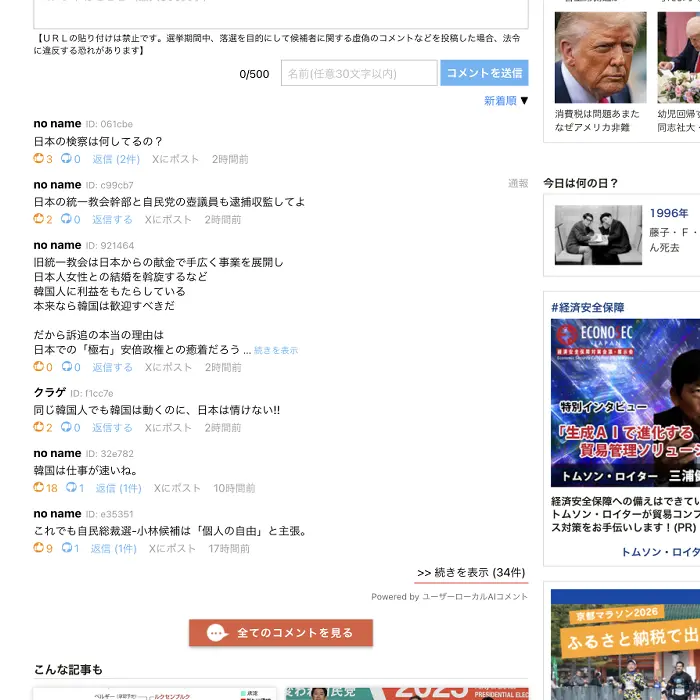The width and height of the screenshot is (700, 700).
Task: Reply to comment by ID c99cb7
Action: coord(112,220)
